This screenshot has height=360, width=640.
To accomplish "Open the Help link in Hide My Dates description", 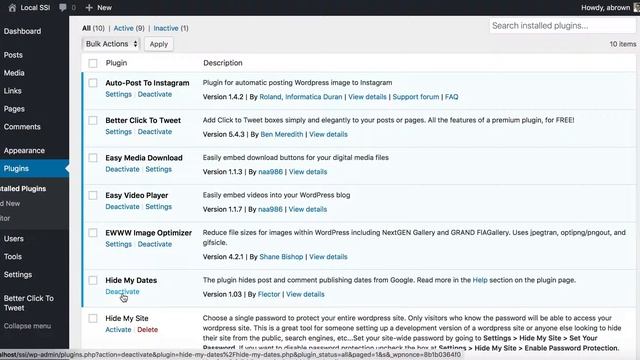I will [480, 280].
